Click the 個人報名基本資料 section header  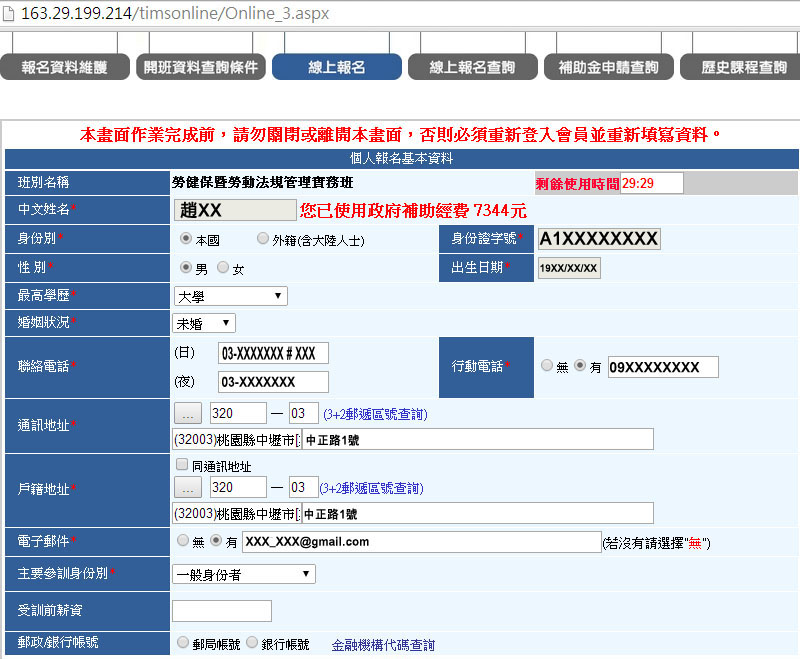click(402, 159)
